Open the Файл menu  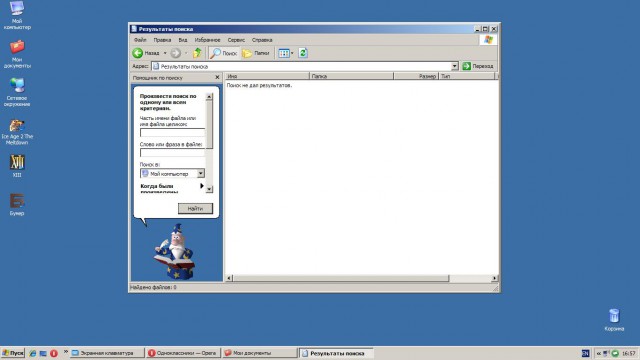coord(140,40)
